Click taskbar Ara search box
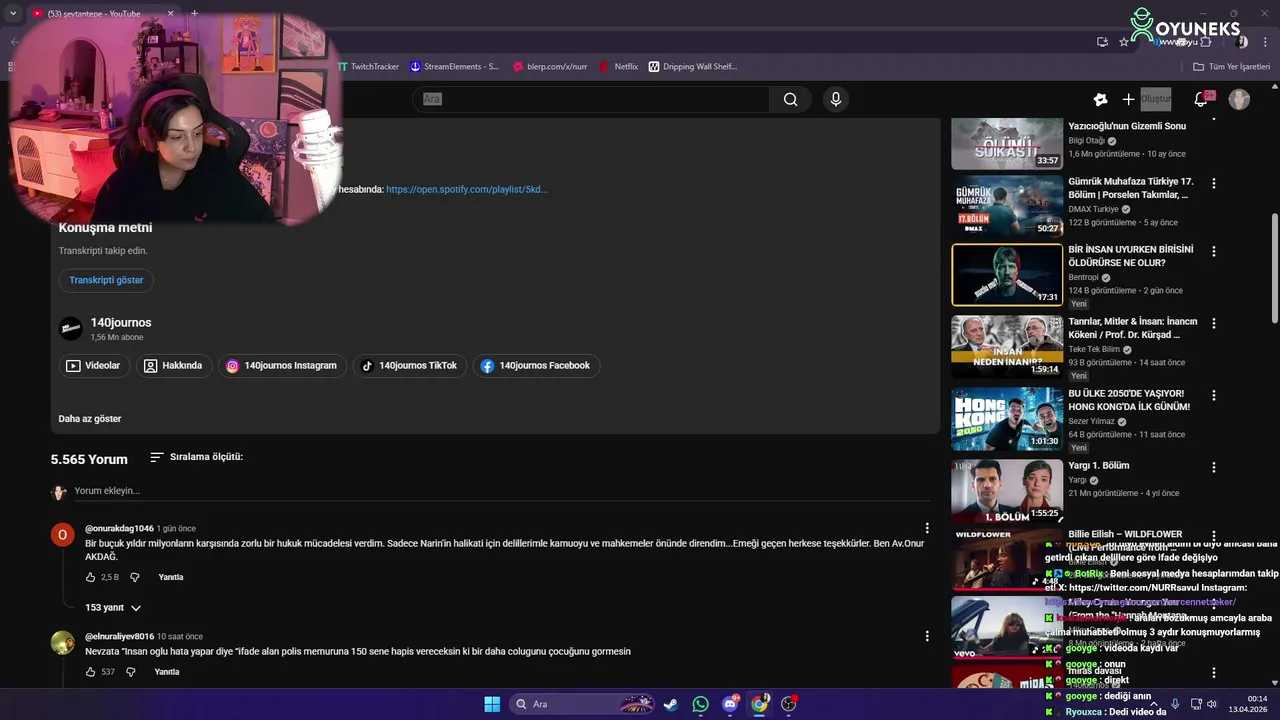The width and height of the screenshot is (1280, 720). [580, 704]
